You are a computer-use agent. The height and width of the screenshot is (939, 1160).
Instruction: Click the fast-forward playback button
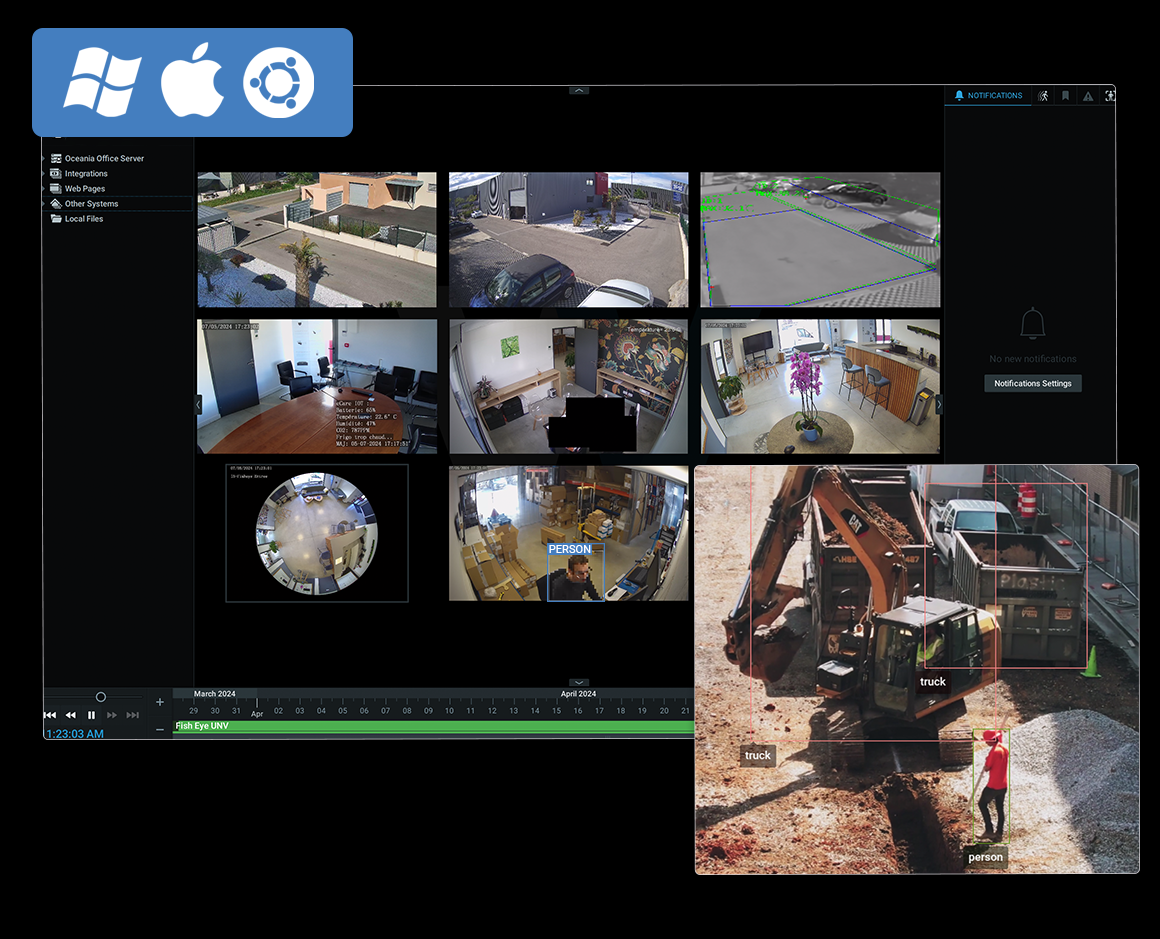point(112,715)
